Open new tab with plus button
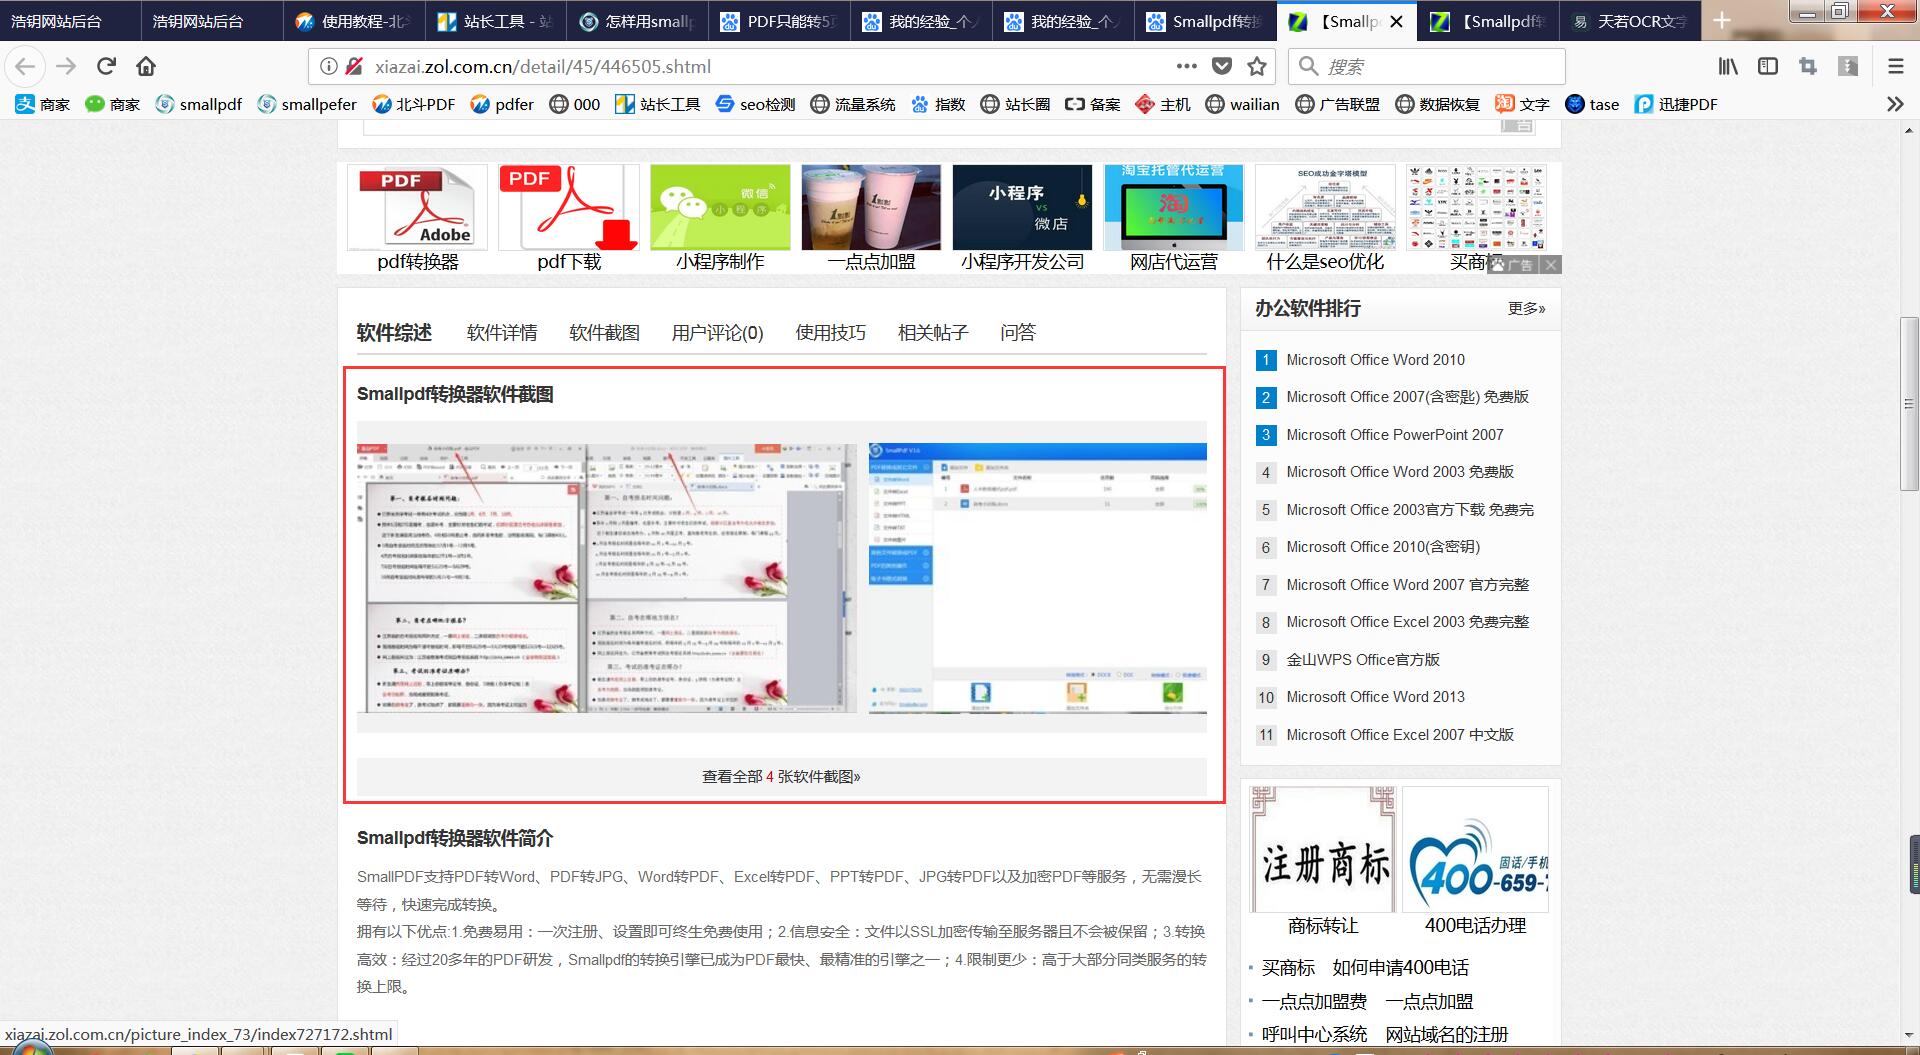Screen dimensions: 1920x1055 pos(1722,21)
